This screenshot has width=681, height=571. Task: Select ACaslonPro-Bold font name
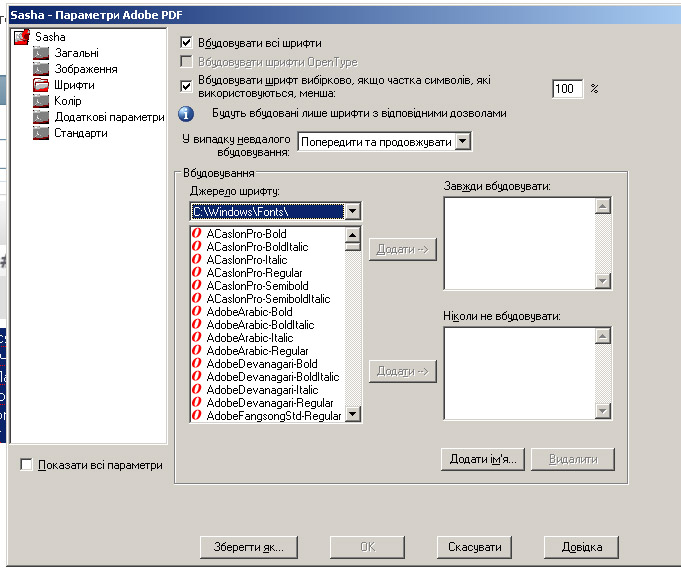click(x=246, y=234)
